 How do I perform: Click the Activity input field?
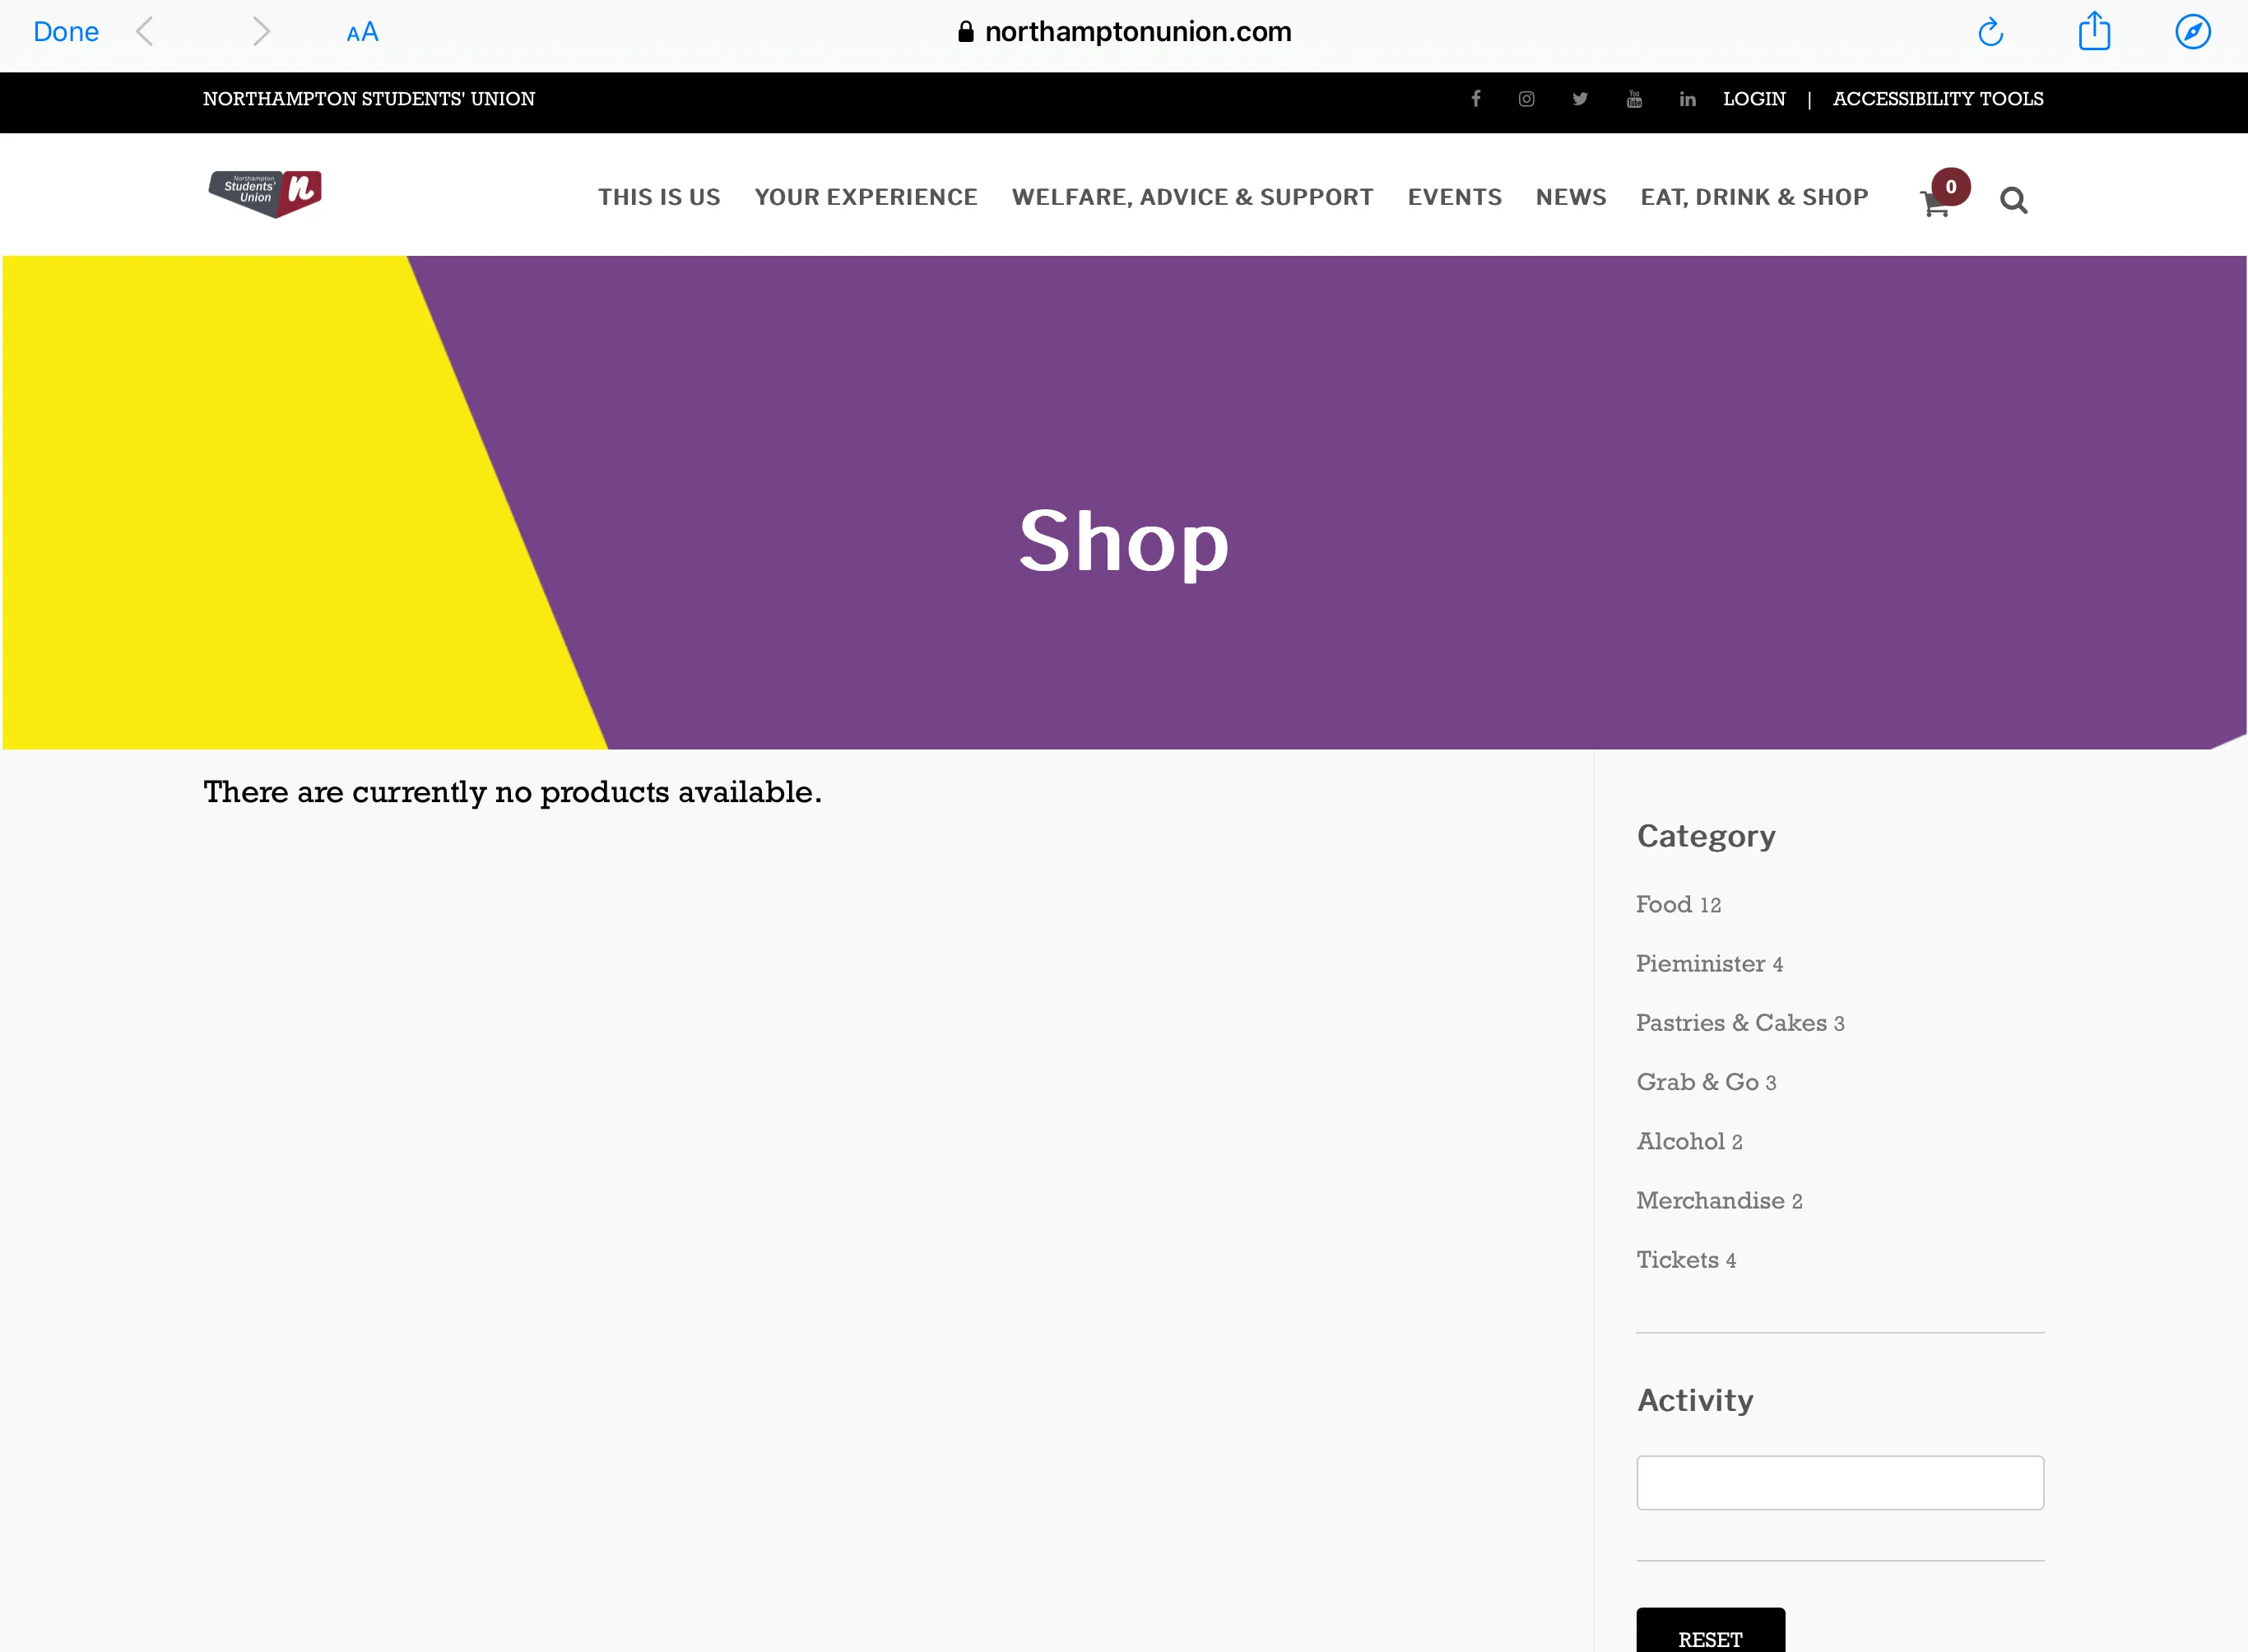point(1840,1481)
